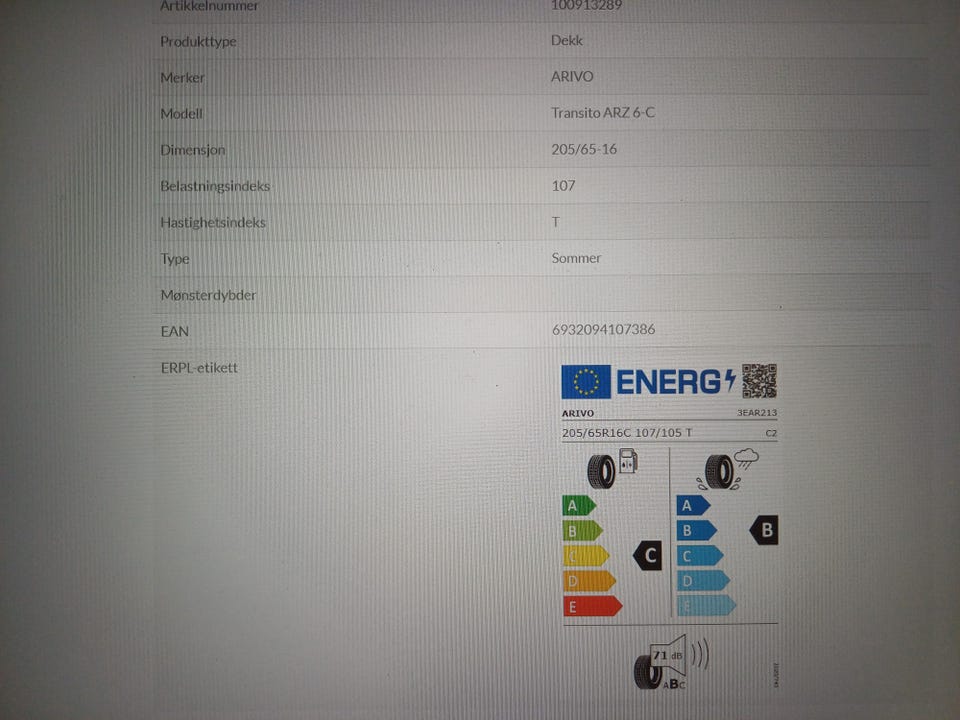Screen dimensions: 960x720
Task: Click the Mønsterdybder row label
Action: [x=208, y=295]
